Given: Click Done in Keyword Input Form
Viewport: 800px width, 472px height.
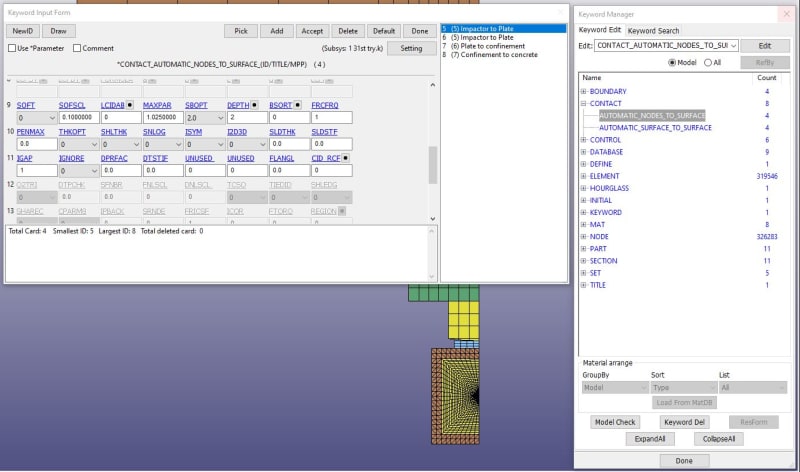Looking at the screenshot, I should coord(420,31).
